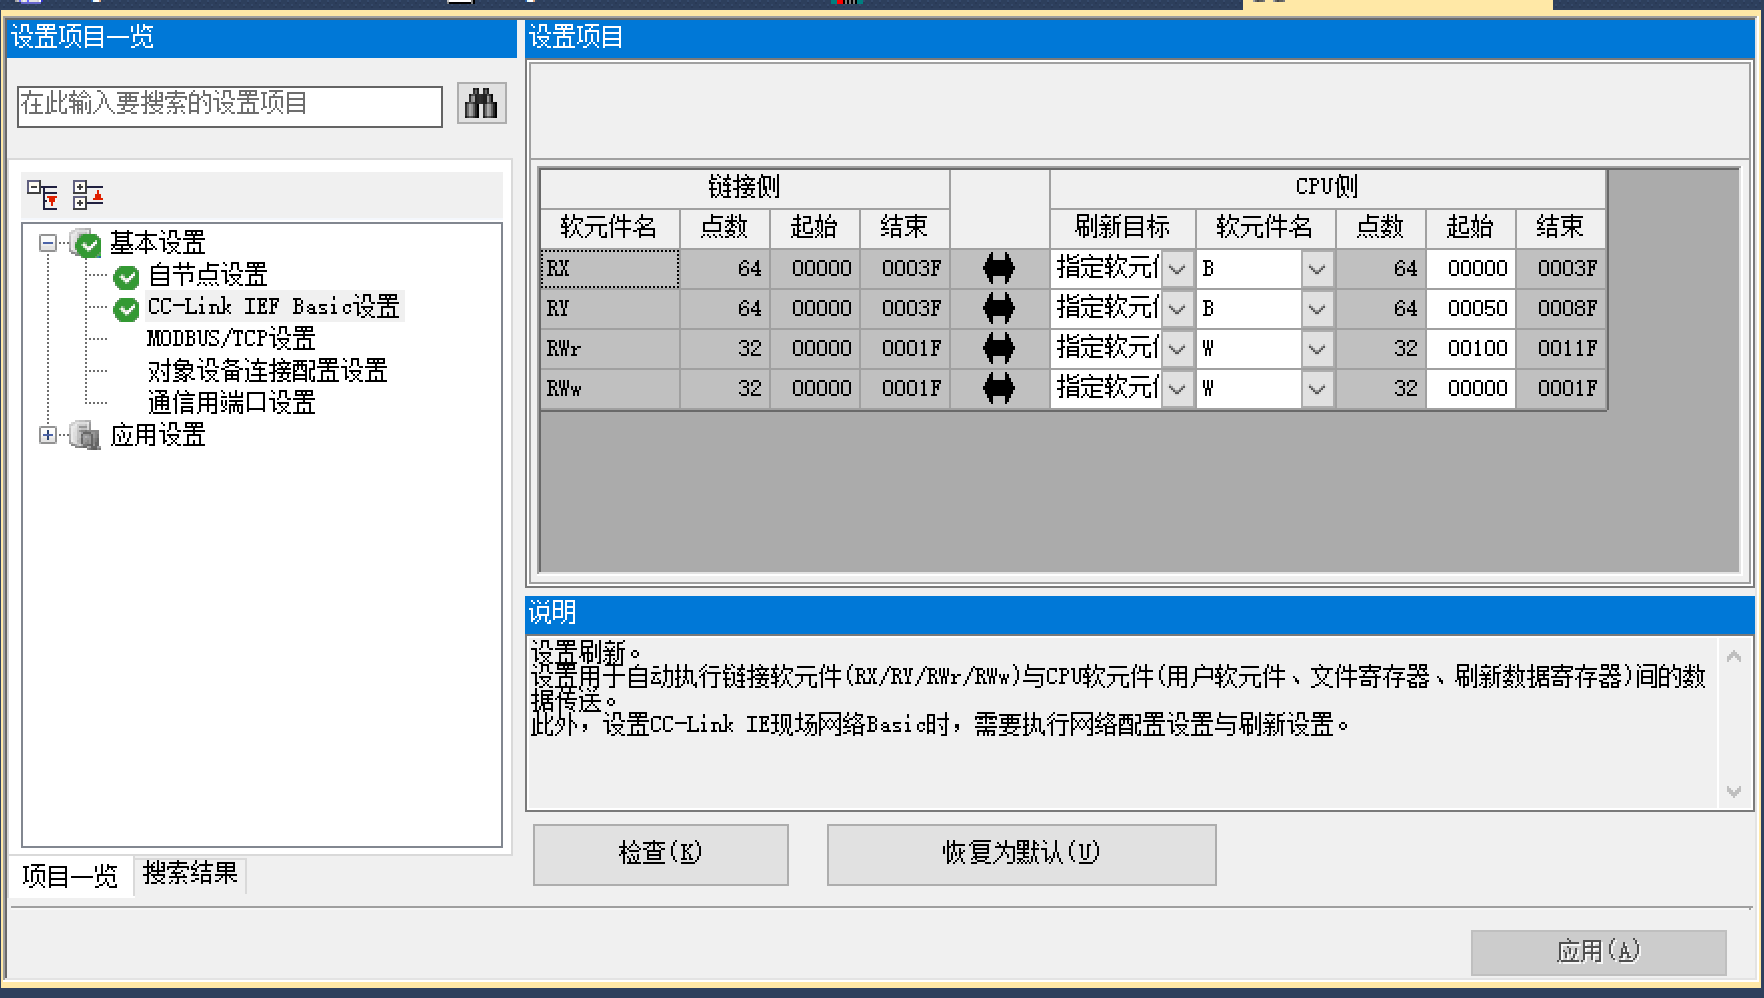The width and height of the screenshot is (1764, 998).
Task: Click the binoculars search icon
Action: pyautogui.click(x=481, y=103)
